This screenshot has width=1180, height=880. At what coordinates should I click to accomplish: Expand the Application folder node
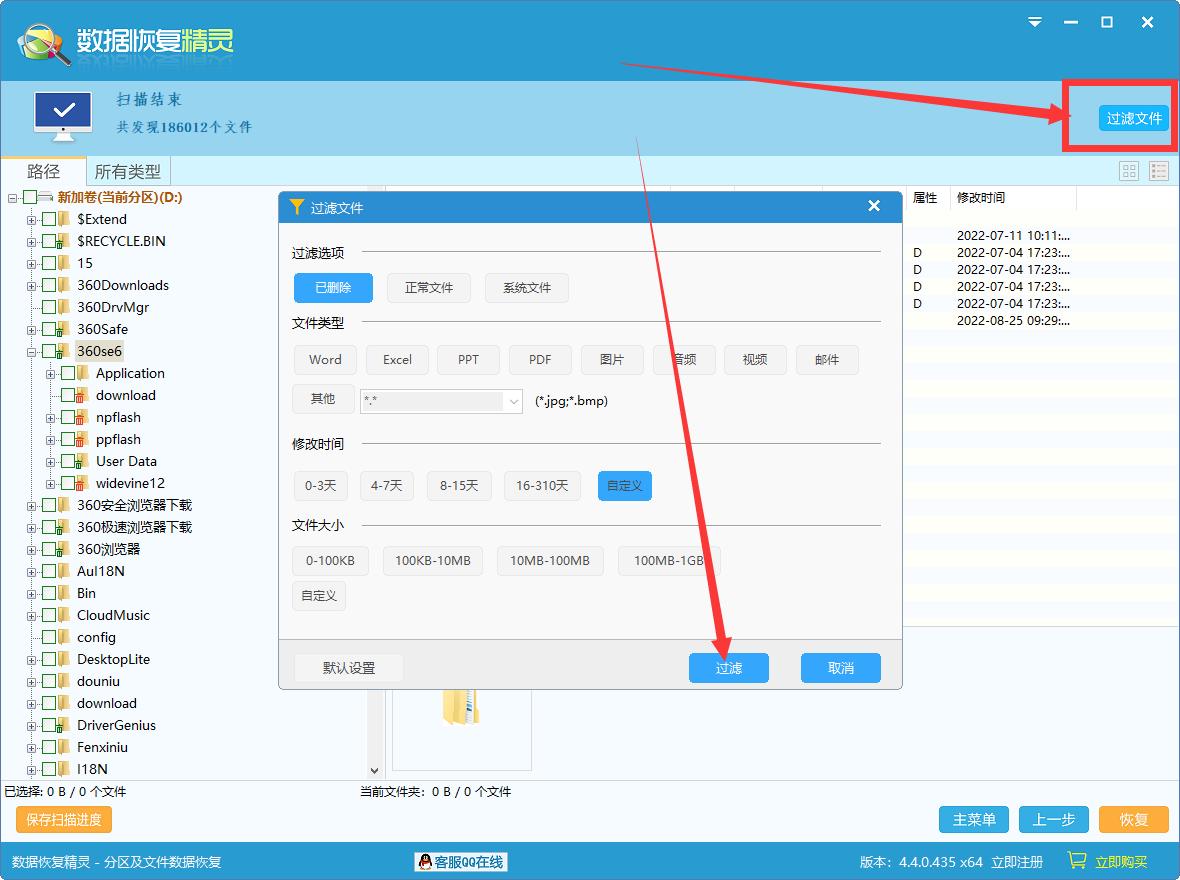click(49, 373)
